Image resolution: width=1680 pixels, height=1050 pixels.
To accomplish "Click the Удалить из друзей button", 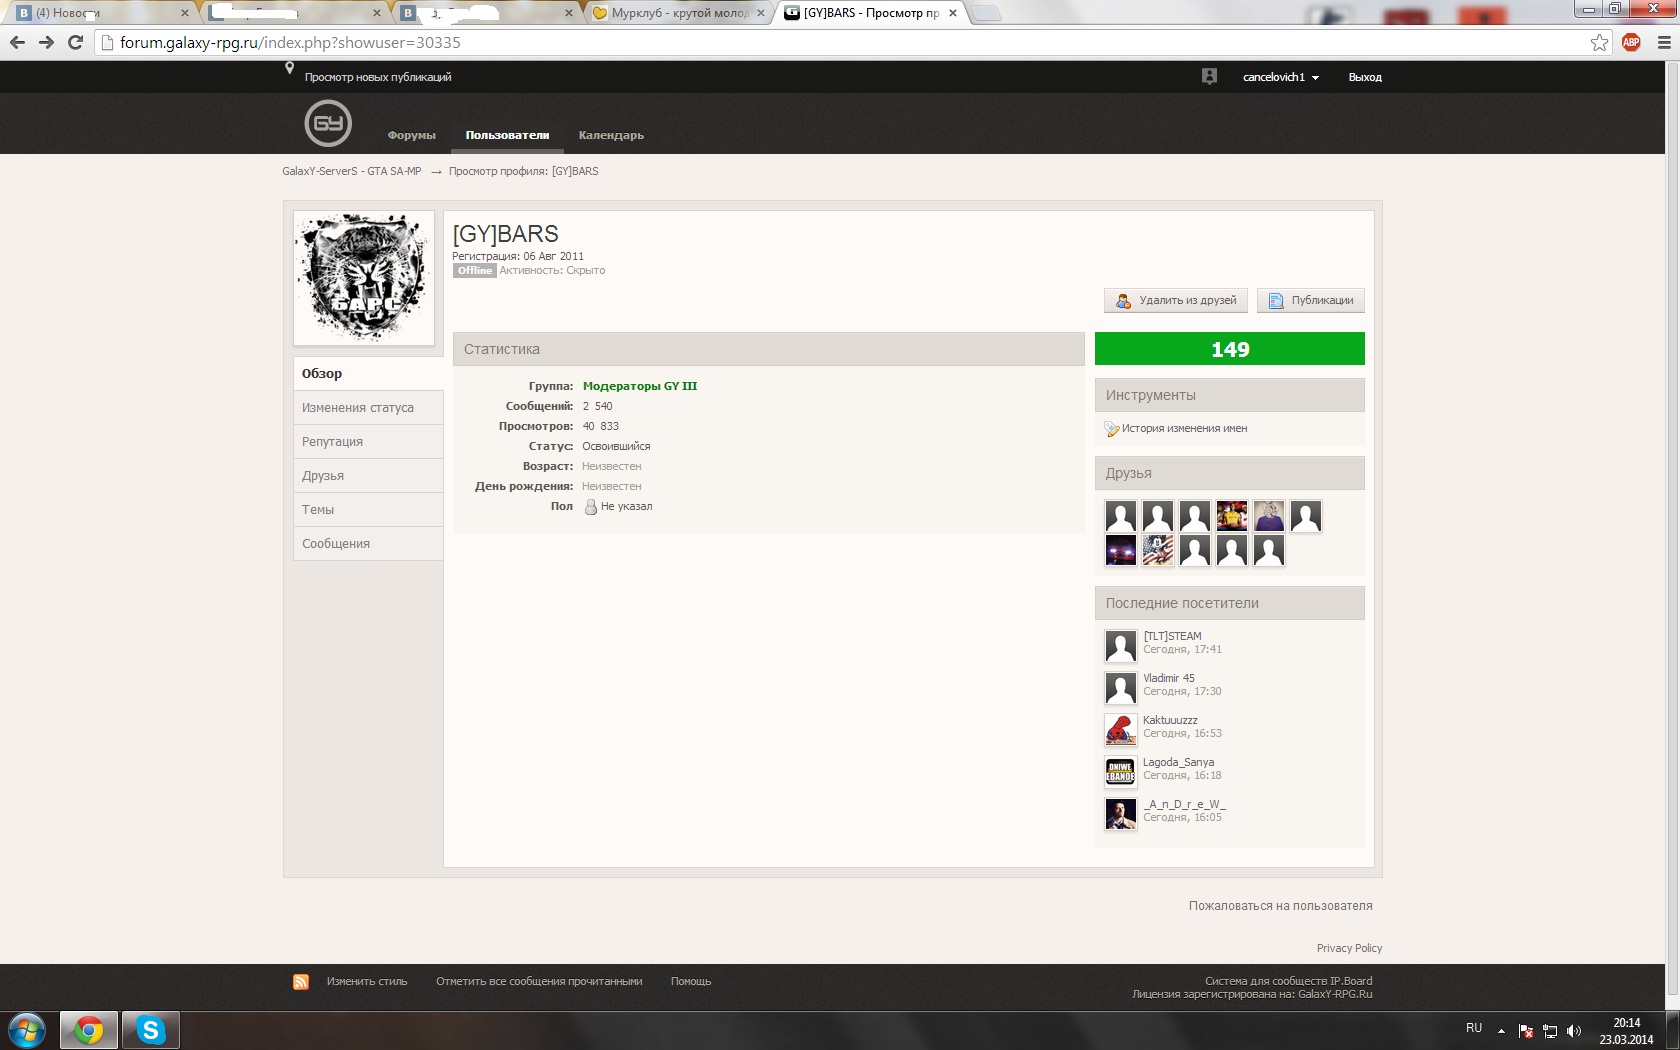I will (1176, 300).
